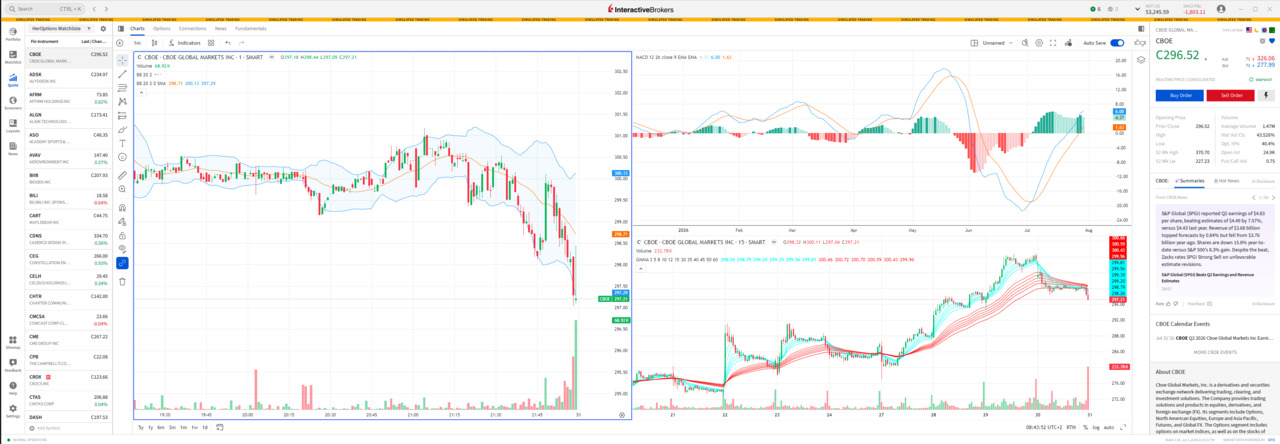Set chart range to 1d
Image resolution: width=1280 pixels, height=444 pixels.
pos(205,428)
